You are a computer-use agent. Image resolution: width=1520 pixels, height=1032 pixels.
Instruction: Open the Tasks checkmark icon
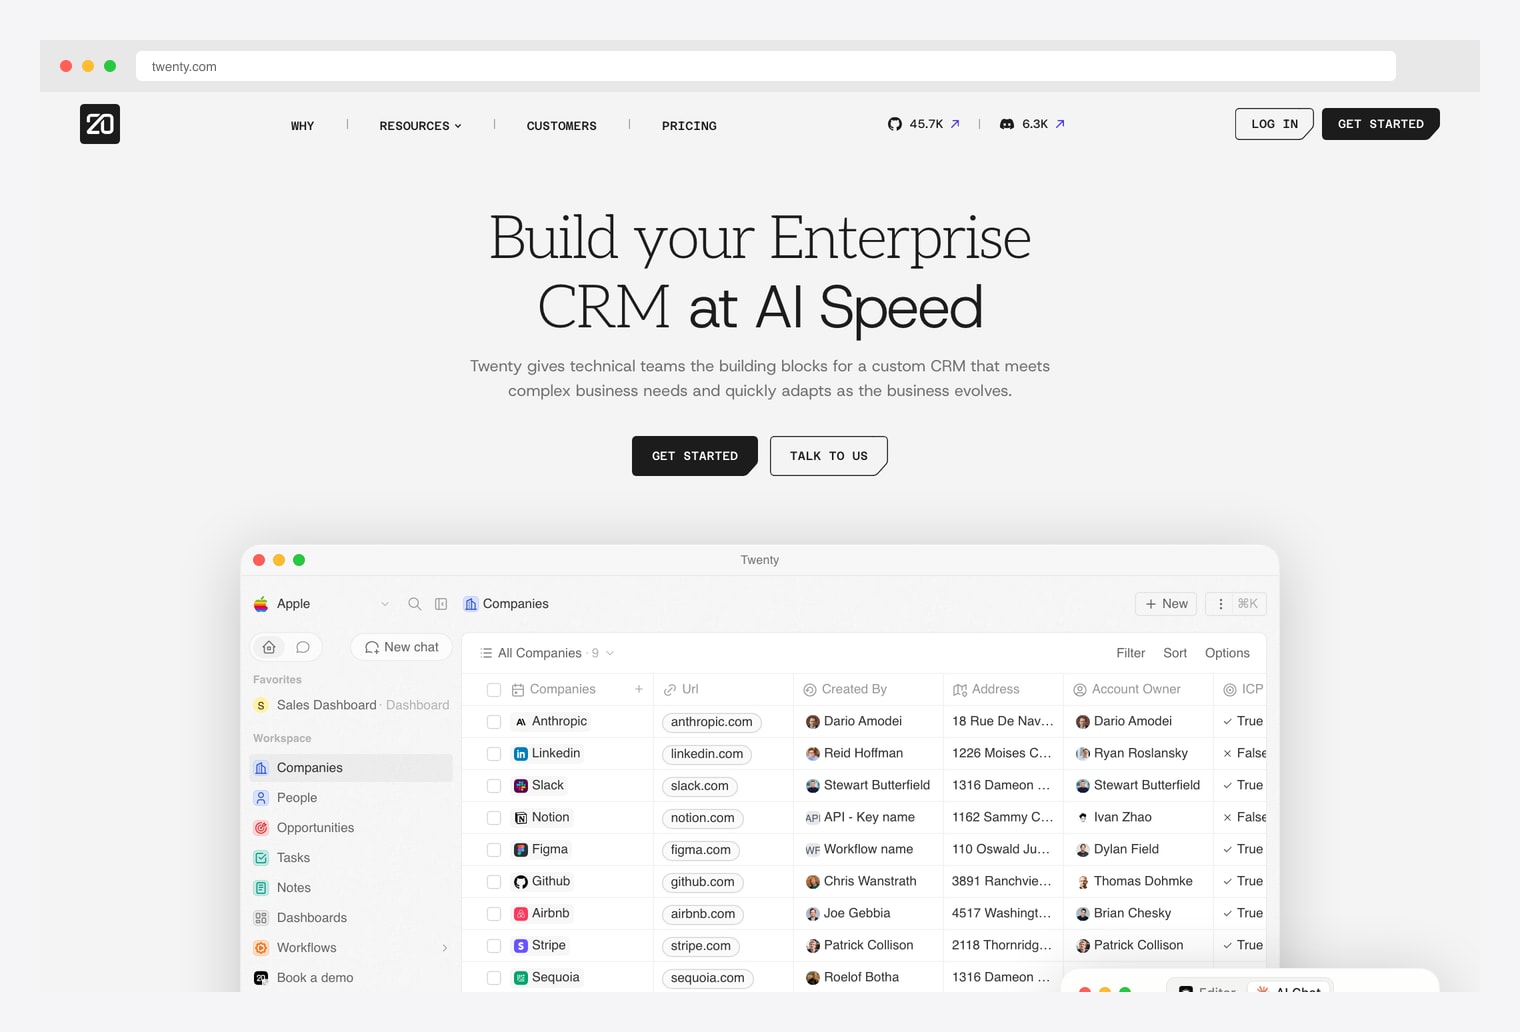coord(261,858)
